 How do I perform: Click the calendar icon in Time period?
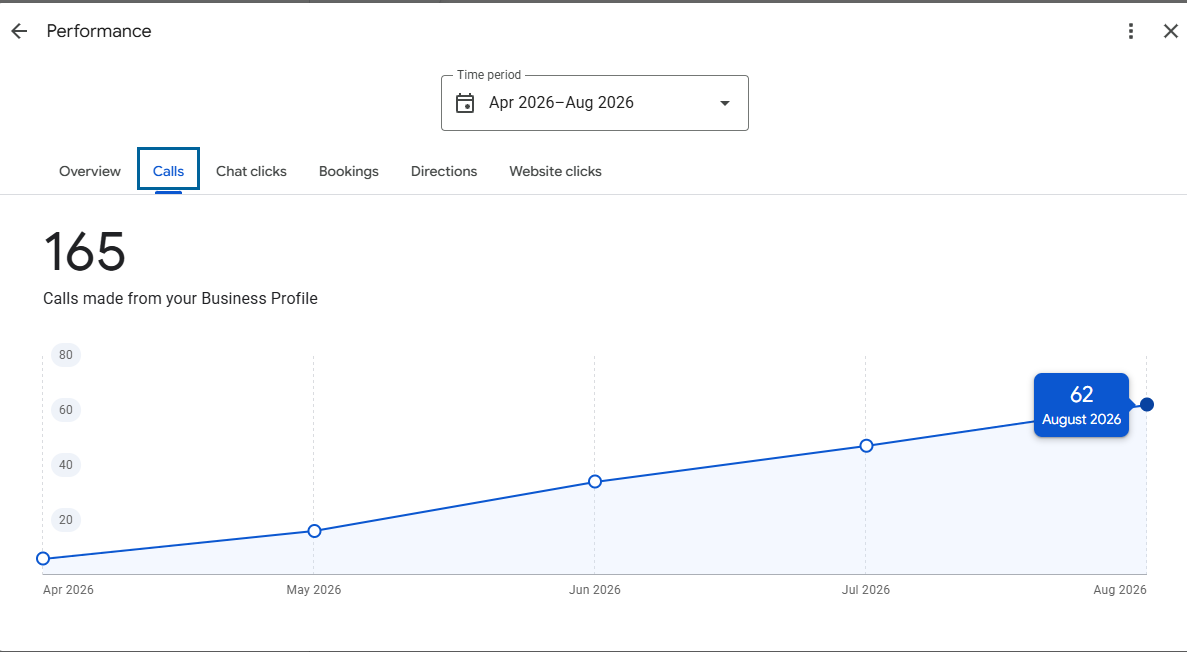coord(465,103)
